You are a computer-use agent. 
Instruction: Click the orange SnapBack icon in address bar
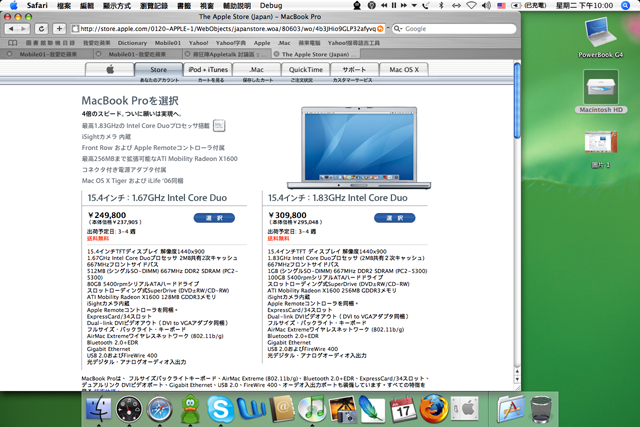click(x=380, y=29)
